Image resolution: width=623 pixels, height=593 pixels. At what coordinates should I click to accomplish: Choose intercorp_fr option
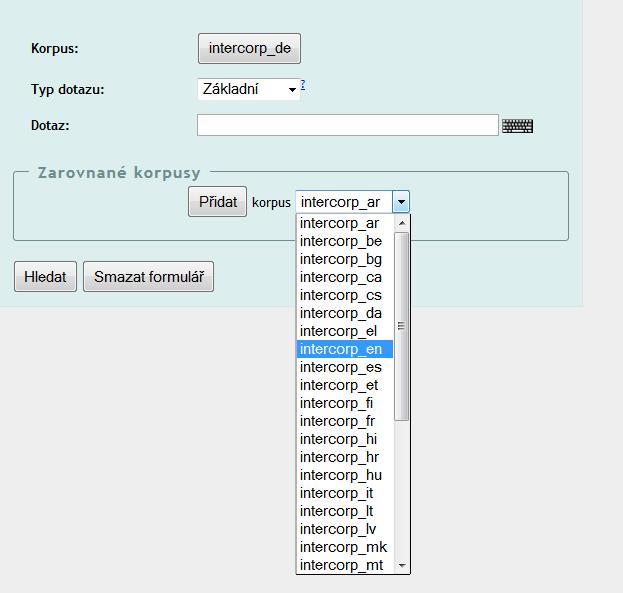click(x=345, y=421)
